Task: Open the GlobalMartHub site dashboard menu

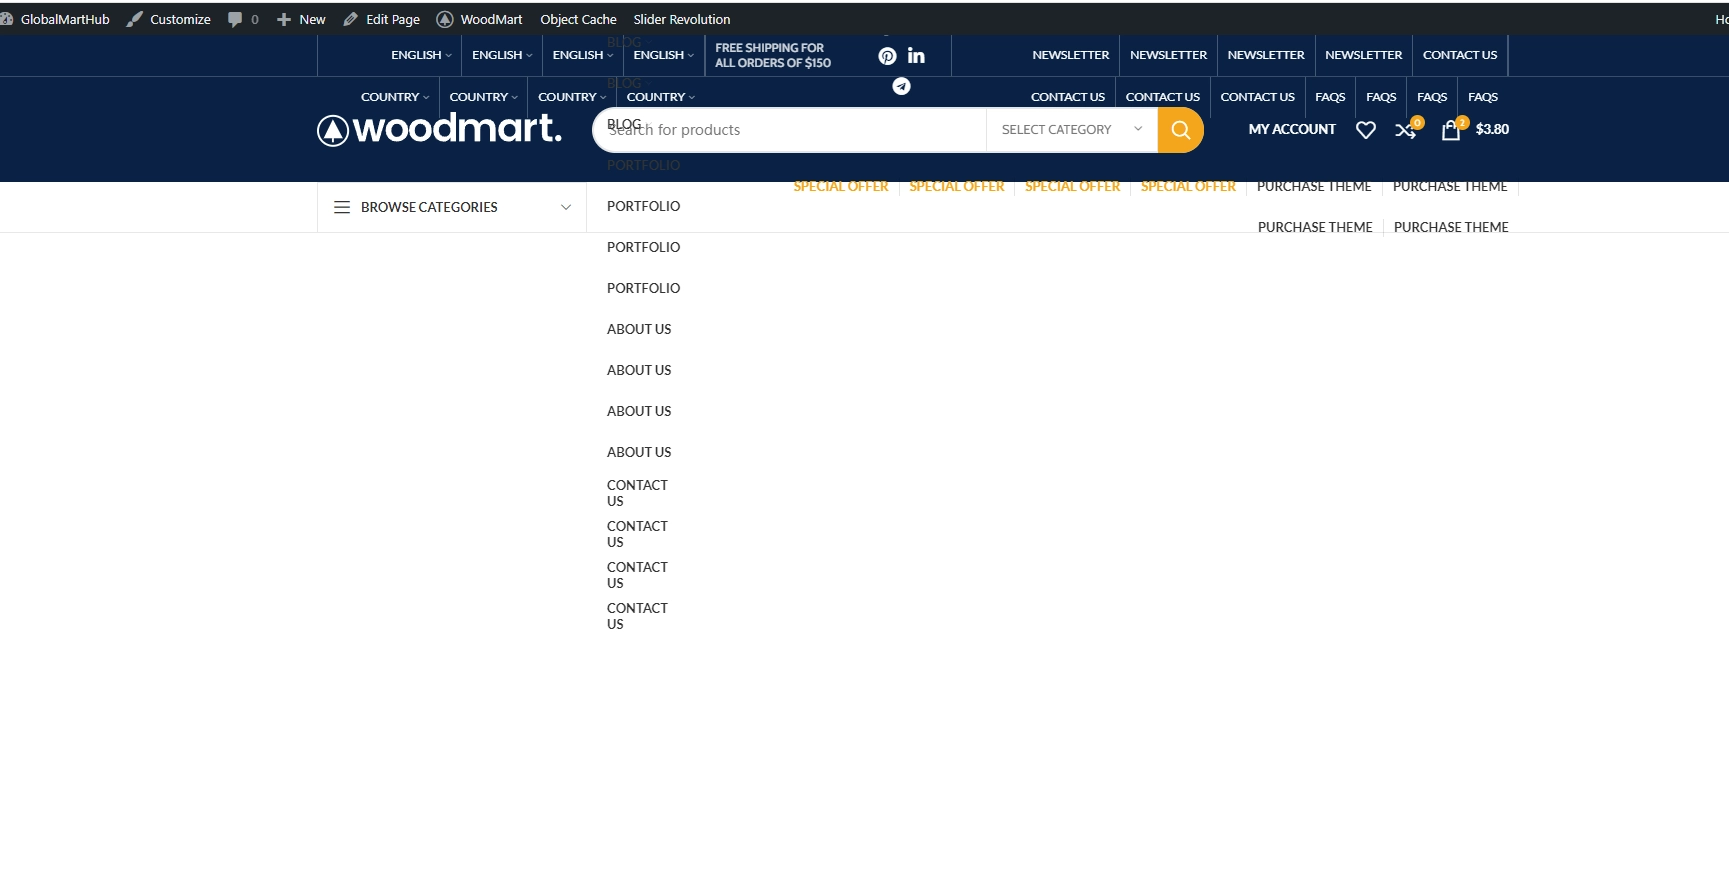Action: pos(55,19)
